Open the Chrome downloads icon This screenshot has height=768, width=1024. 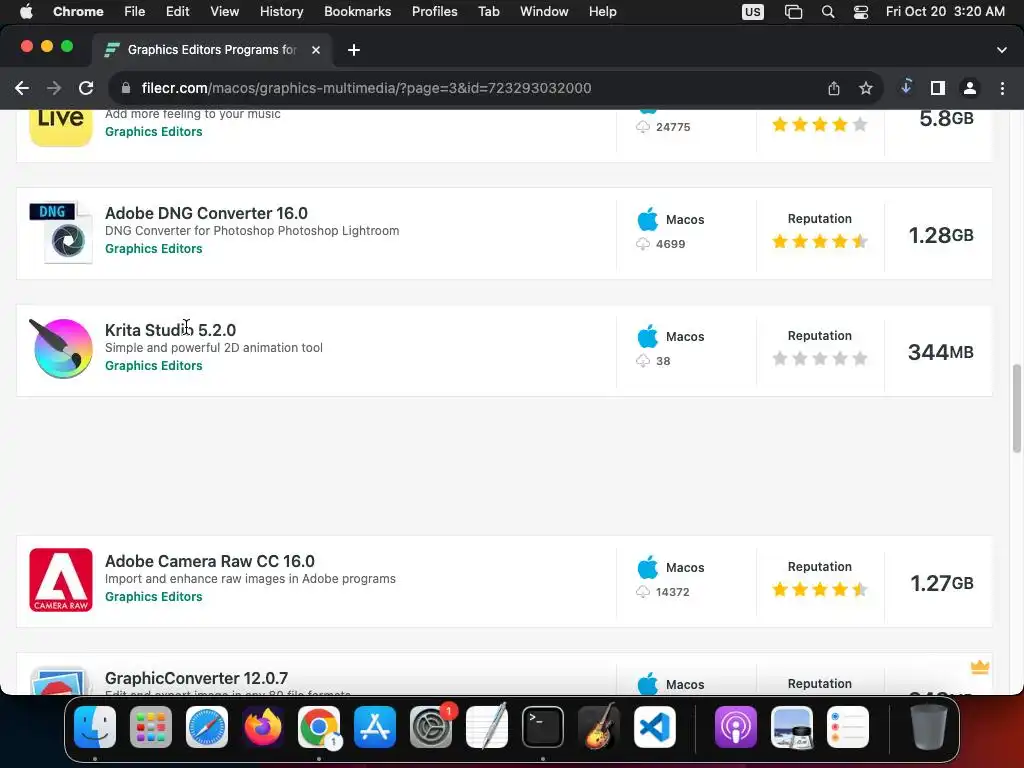pos(906,87)
